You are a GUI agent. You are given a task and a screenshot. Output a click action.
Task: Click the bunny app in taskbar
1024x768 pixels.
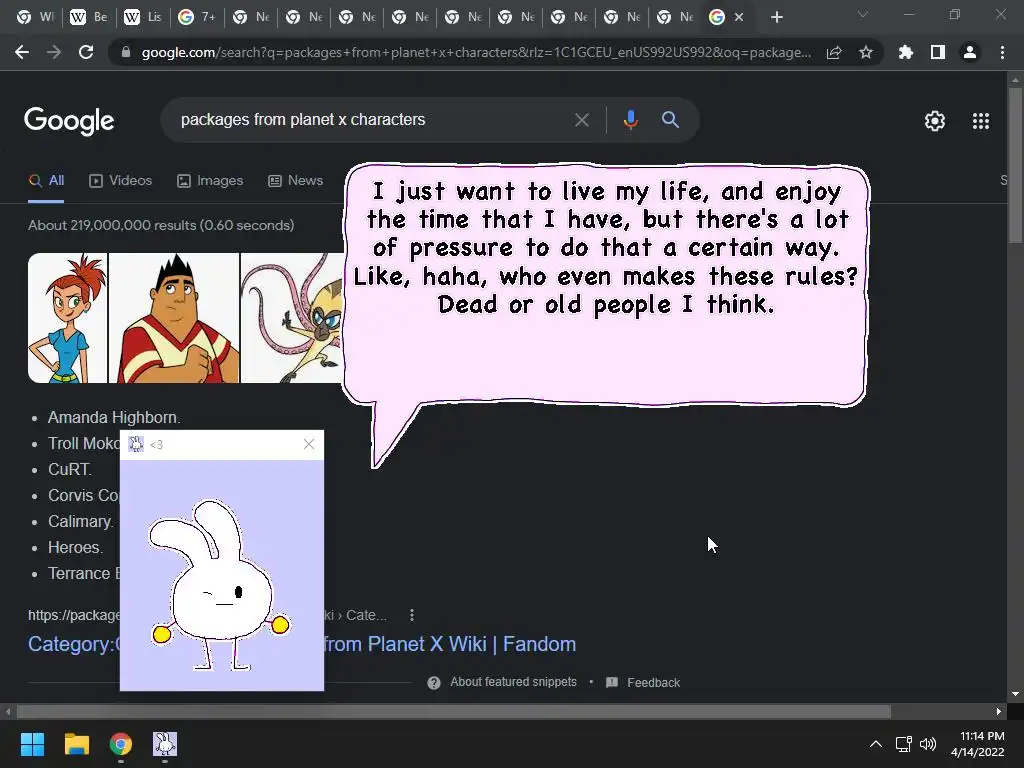pos(165,744)
